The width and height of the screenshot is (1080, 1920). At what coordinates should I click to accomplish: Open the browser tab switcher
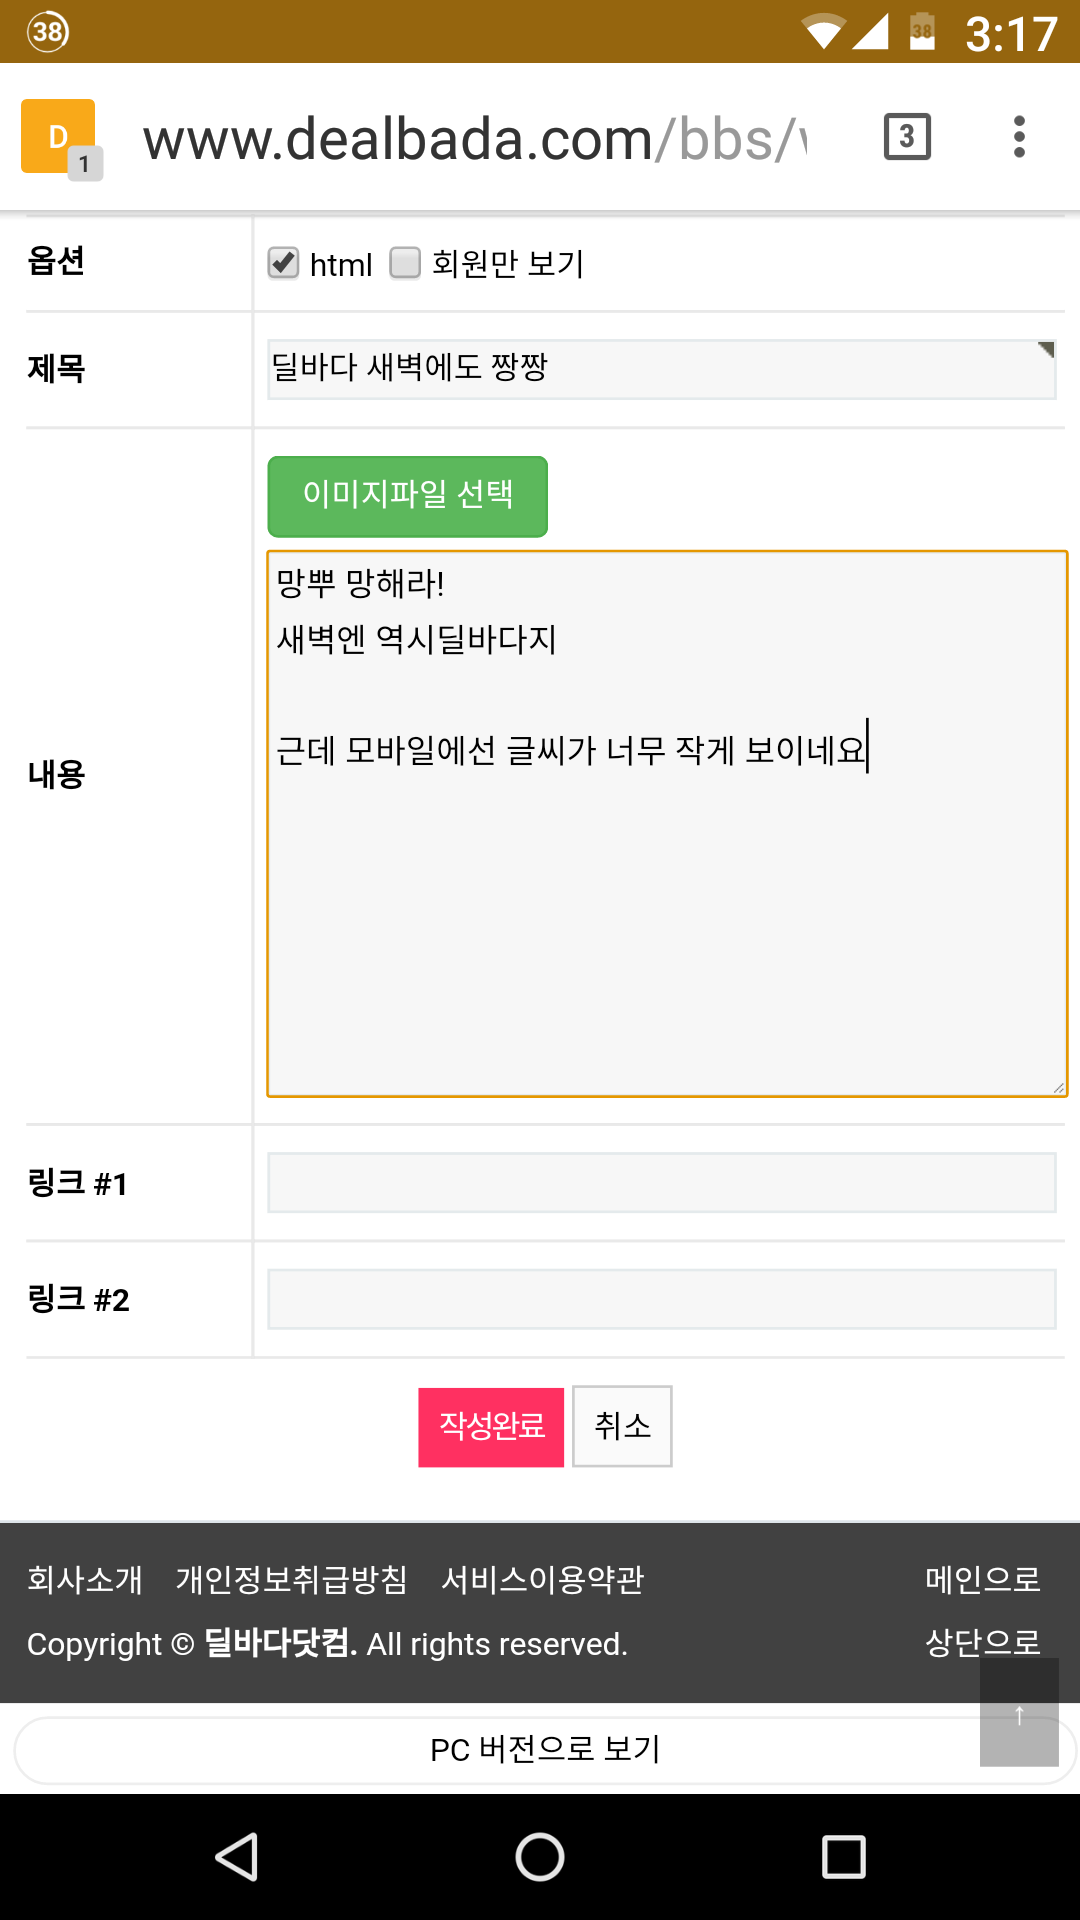907,137
